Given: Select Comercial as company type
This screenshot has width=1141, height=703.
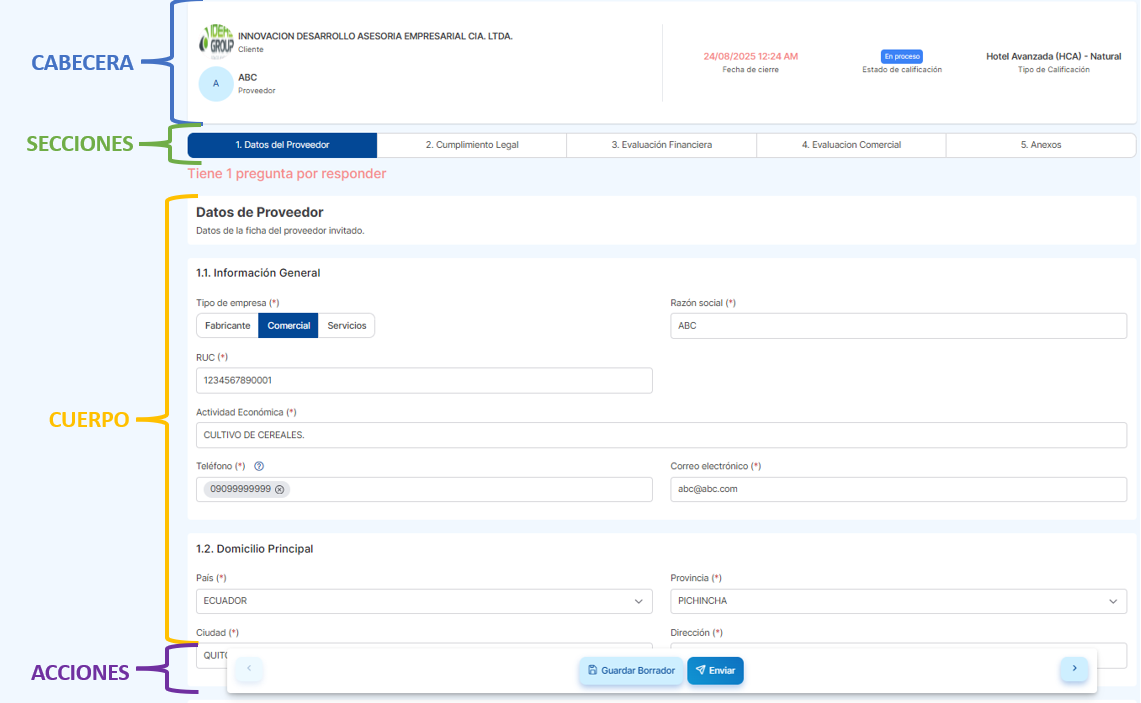Looking at the screenshot, I should [x=288, y=326].
